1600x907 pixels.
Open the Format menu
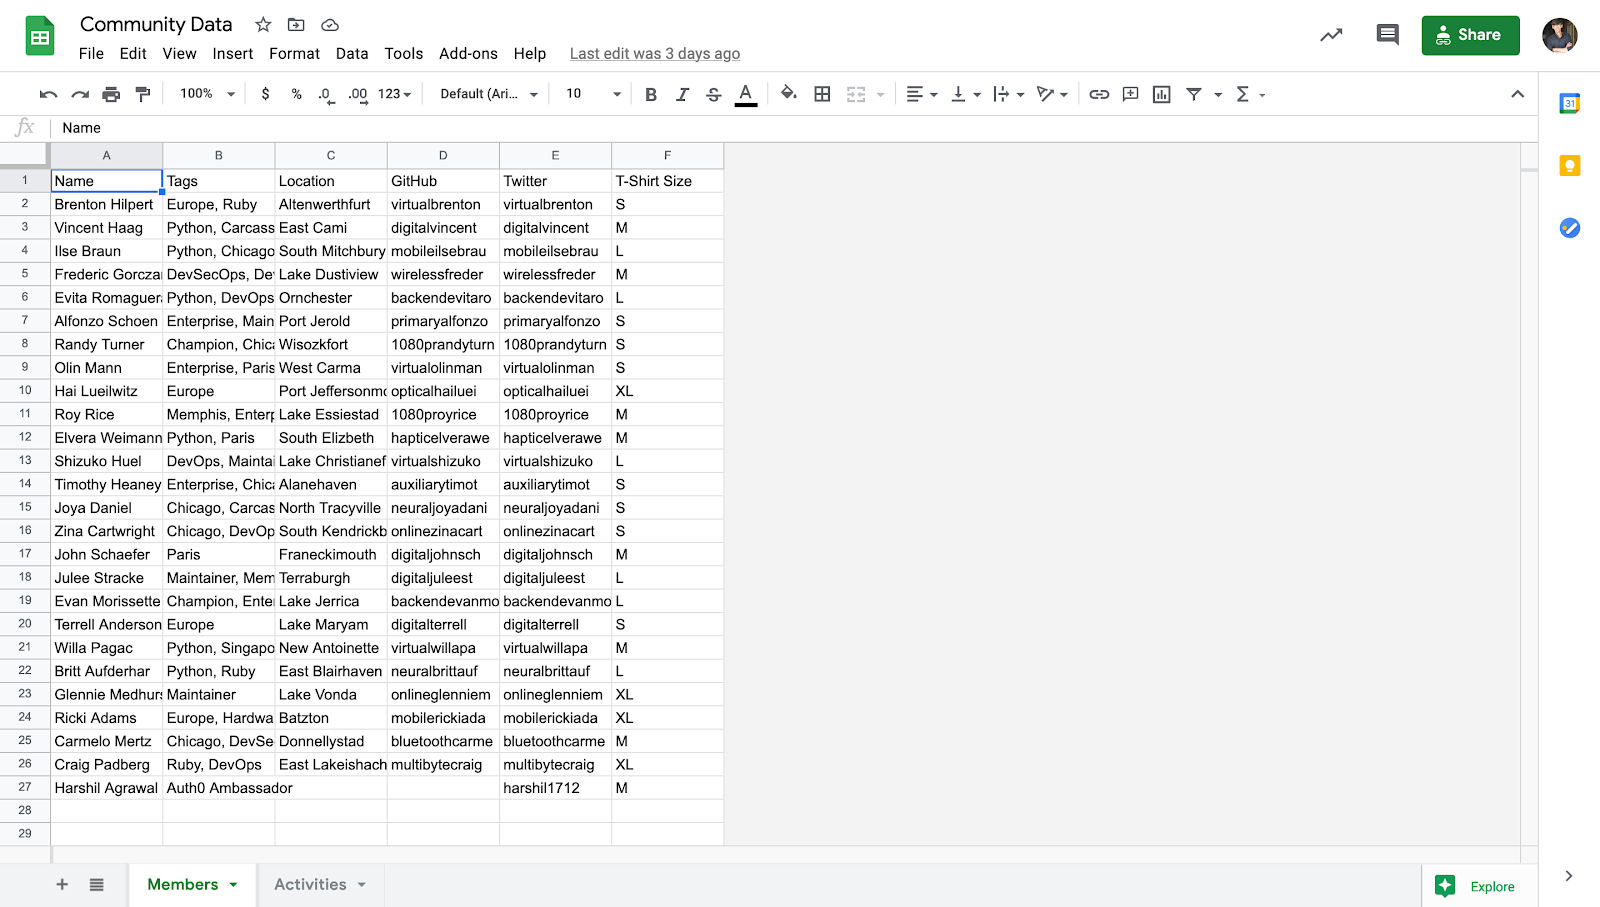coord(294,54)
